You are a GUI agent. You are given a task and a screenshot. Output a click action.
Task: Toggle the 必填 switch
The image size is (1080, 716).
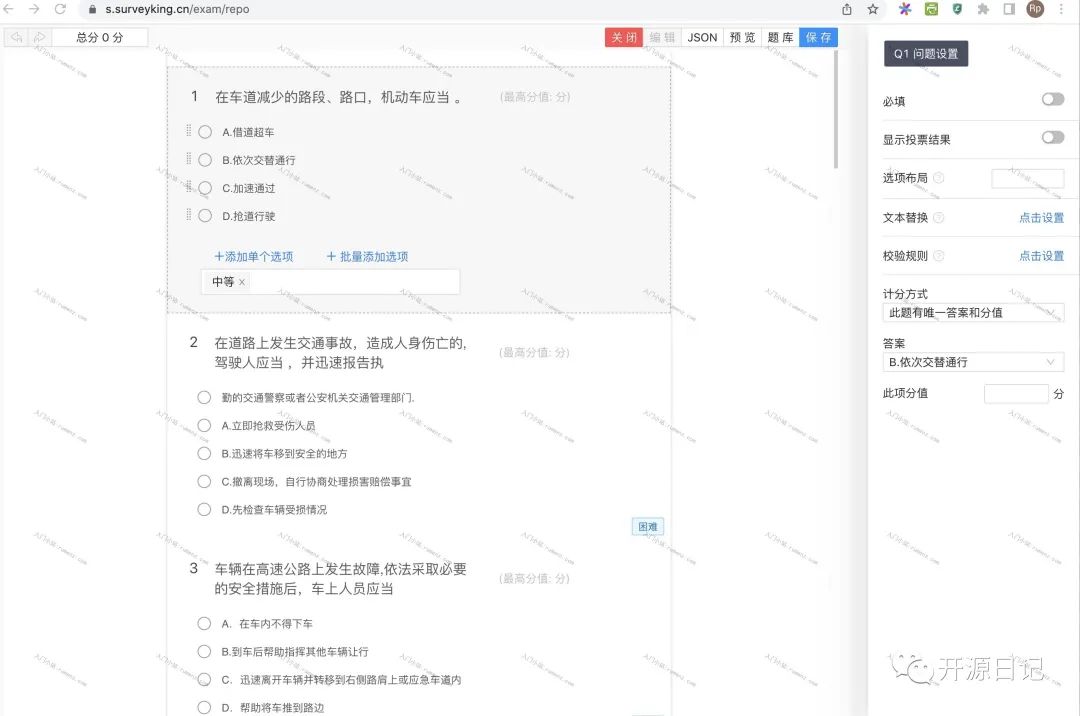[1052, 99]
